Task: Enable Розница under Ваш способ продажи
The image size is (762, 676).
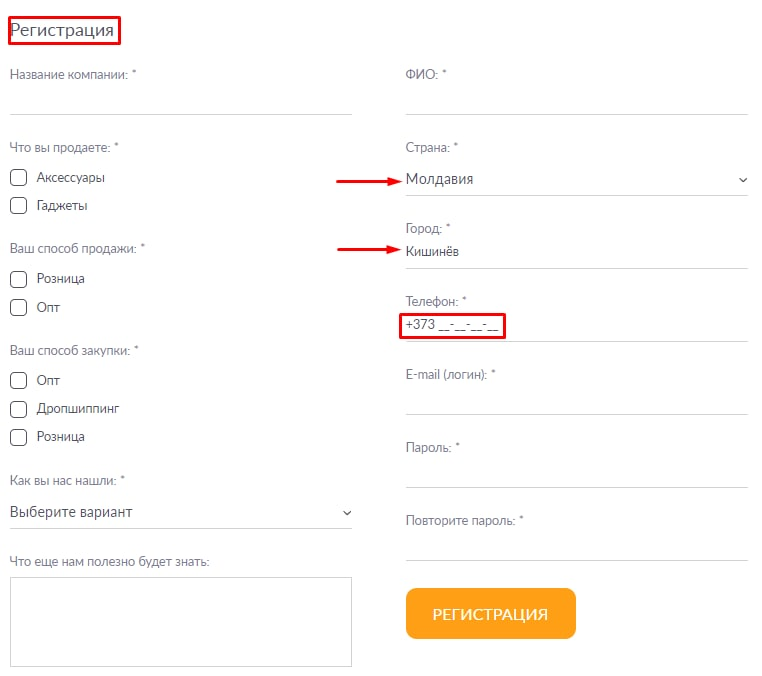Action: click(x=18, y=279)
